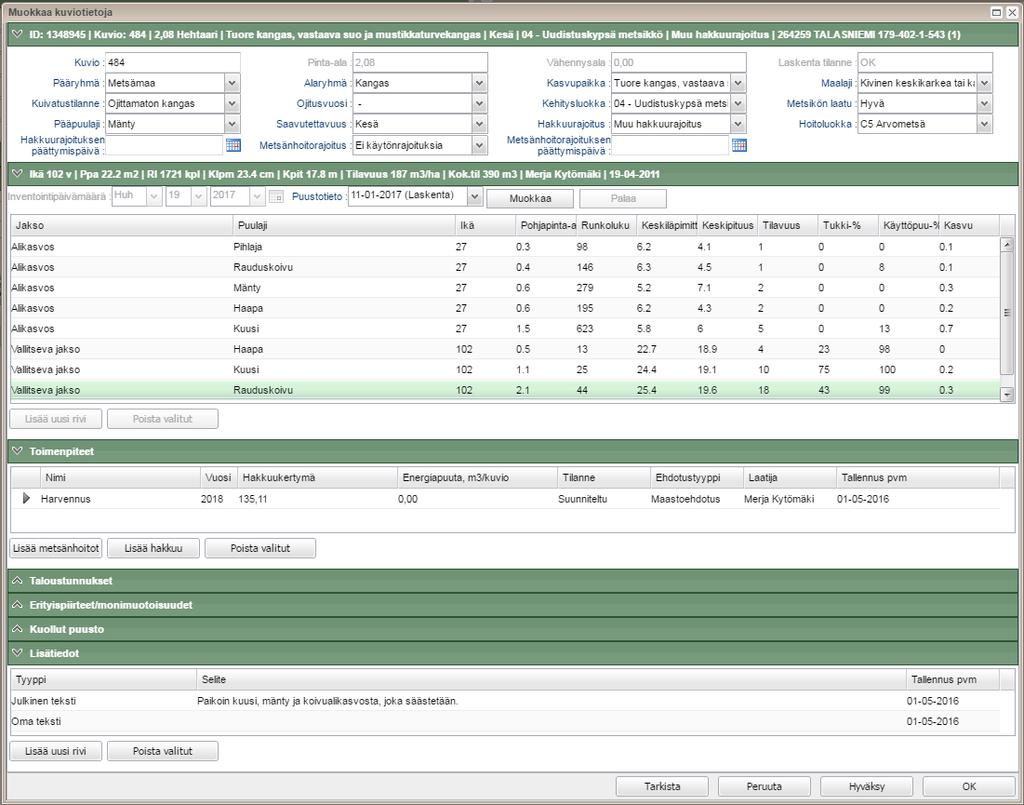Click the Kuvio input field
This screenshot has height=805, width=1024.
[x=172, y=63]
